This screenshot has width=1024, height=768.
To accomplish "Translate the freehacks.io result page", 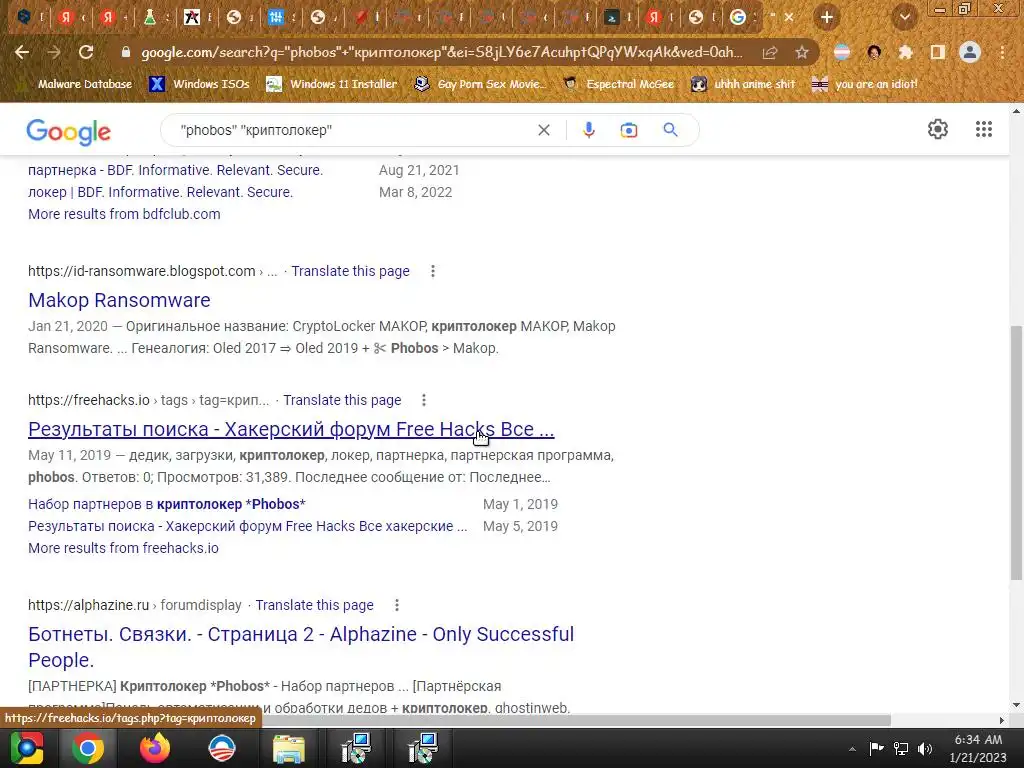I will coord(342,400).
